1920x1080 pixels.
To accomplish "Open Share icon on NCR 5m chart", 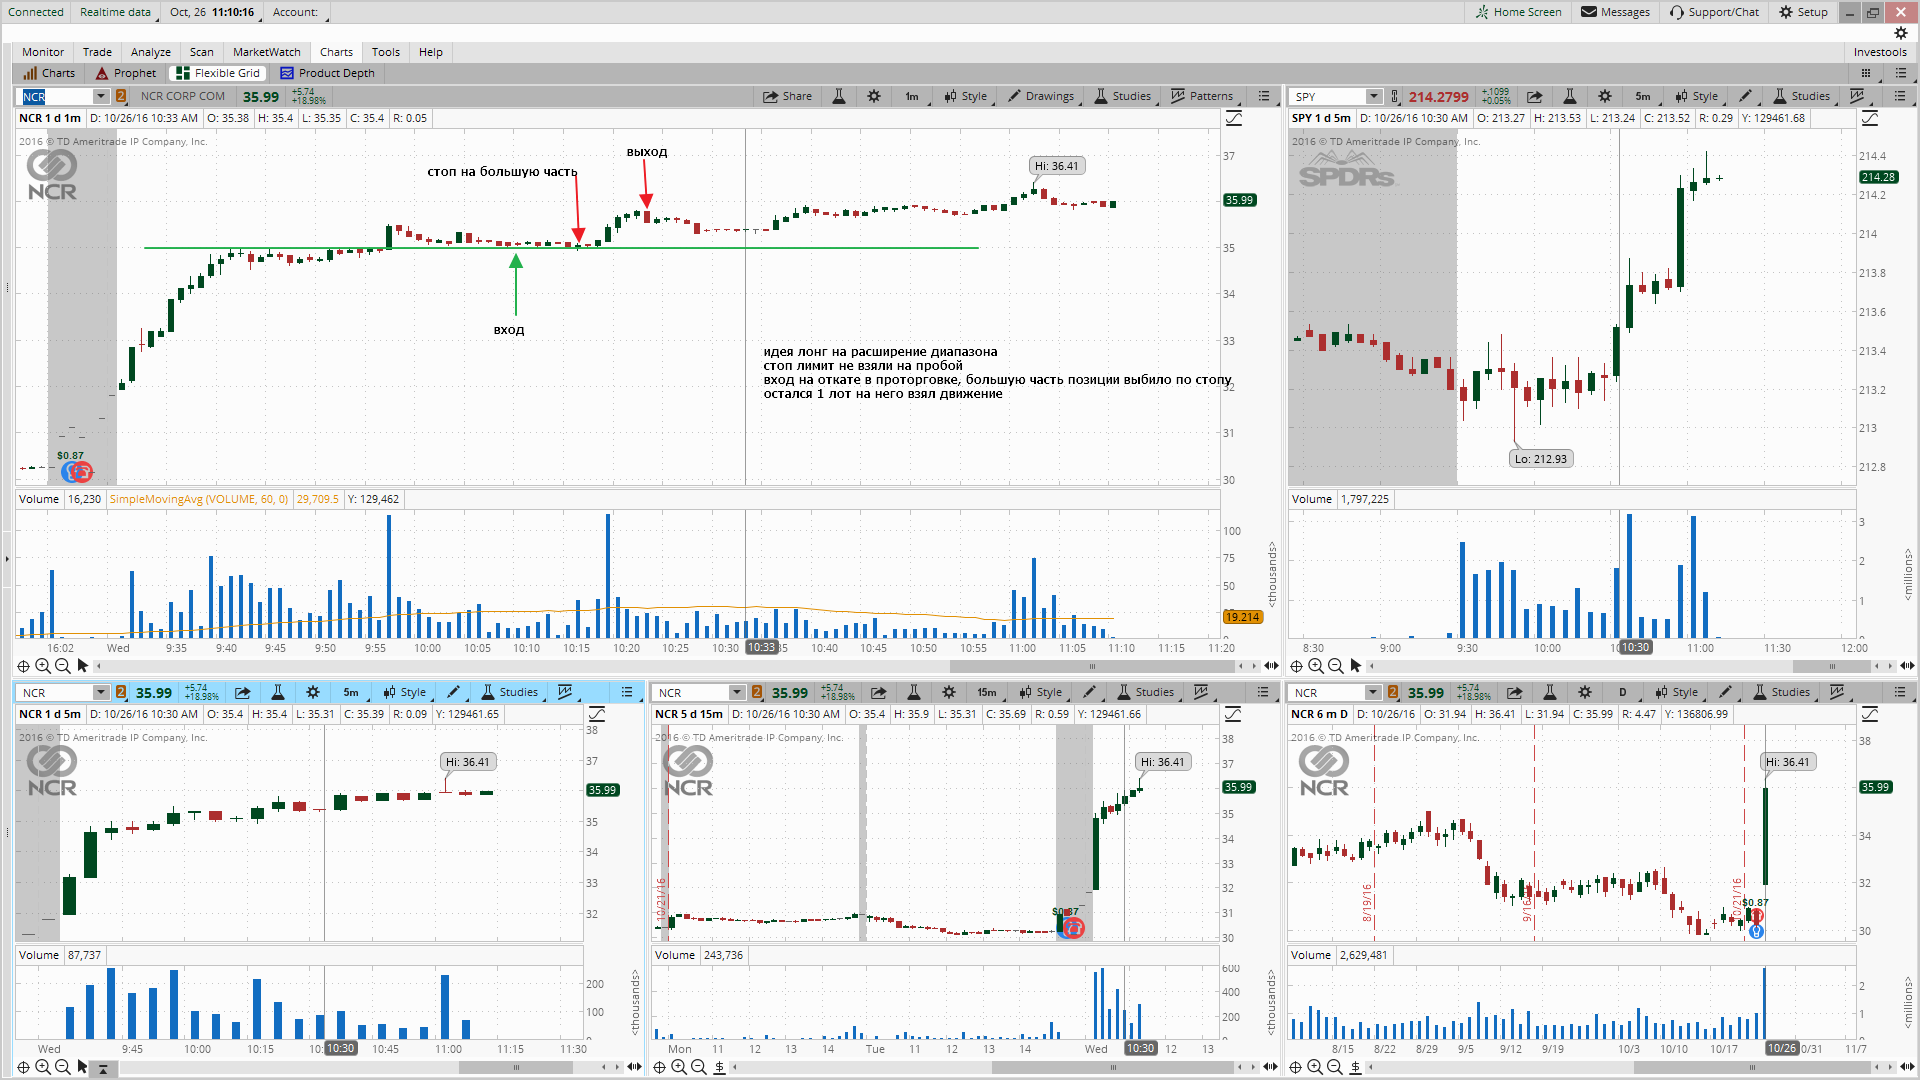I will pyautogui.click(x=242, y=692).
